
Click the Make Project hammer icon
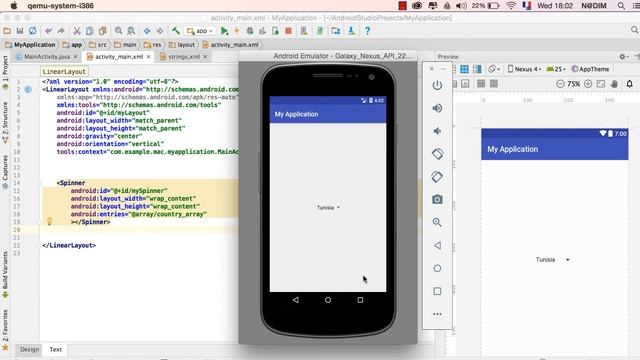[x=176, y=31]
